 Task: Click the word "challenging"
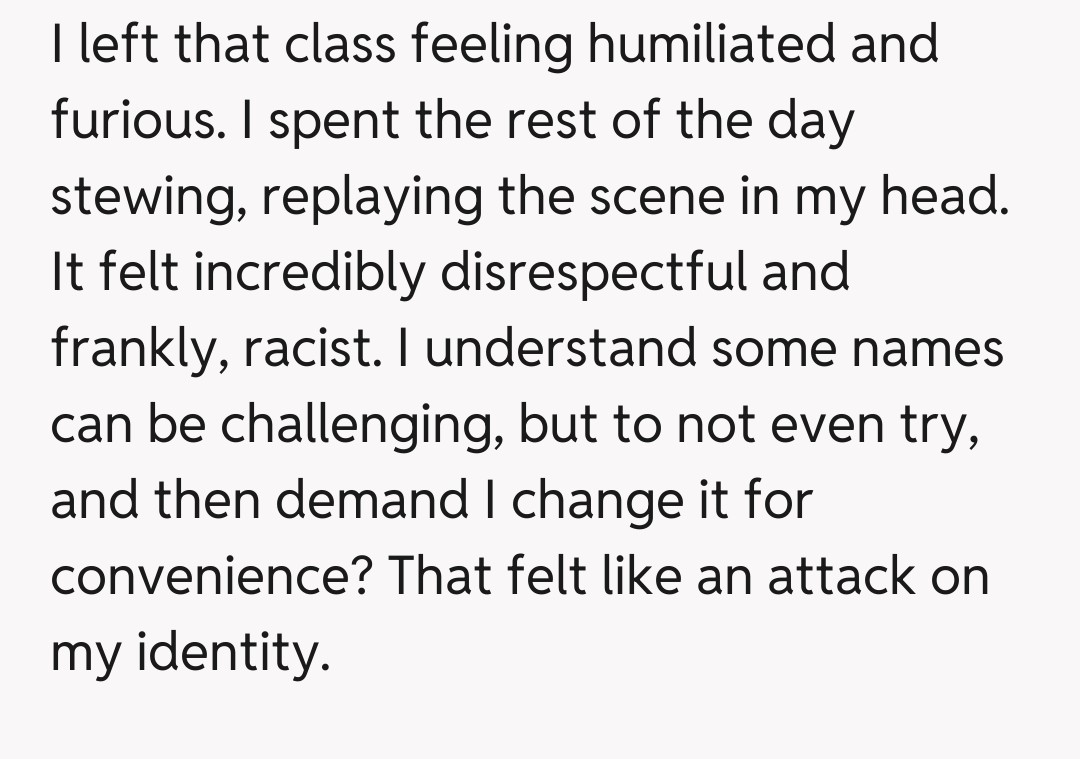click(x=367, y=424)
